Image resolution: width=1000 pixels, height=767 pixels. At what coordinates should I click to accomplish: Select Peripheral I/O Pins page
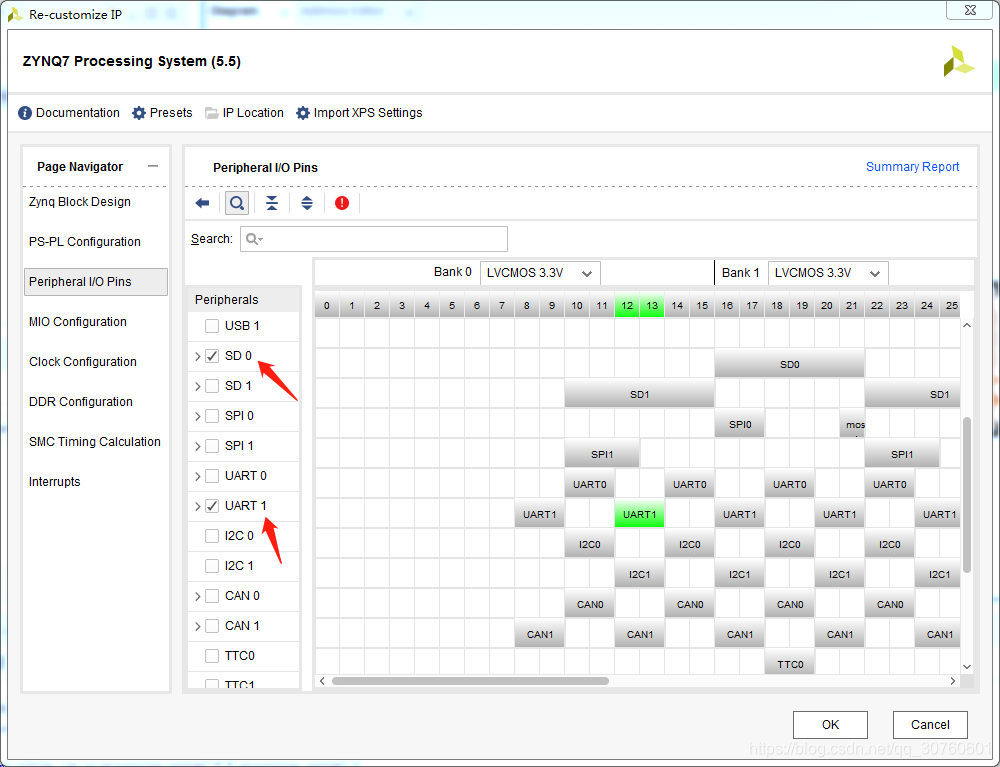96,282
